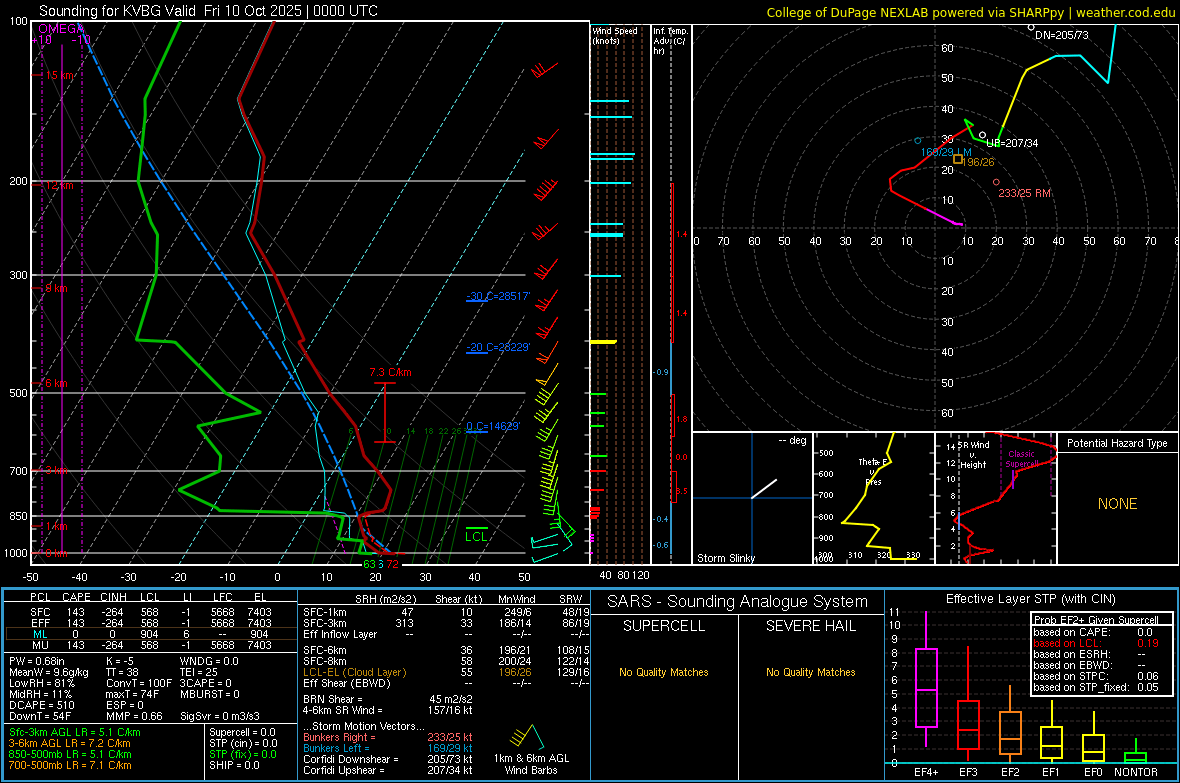The height and width of the screenshot is (783, 1180).
Task: Click the 'MMP = 0.66' value
Action: (134, 717)
